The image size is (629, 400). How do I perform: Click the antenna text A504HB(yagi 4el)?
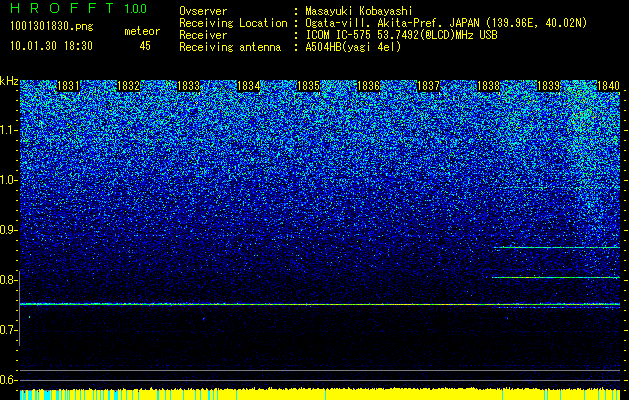pyautogui.click(x=353, y=47)
